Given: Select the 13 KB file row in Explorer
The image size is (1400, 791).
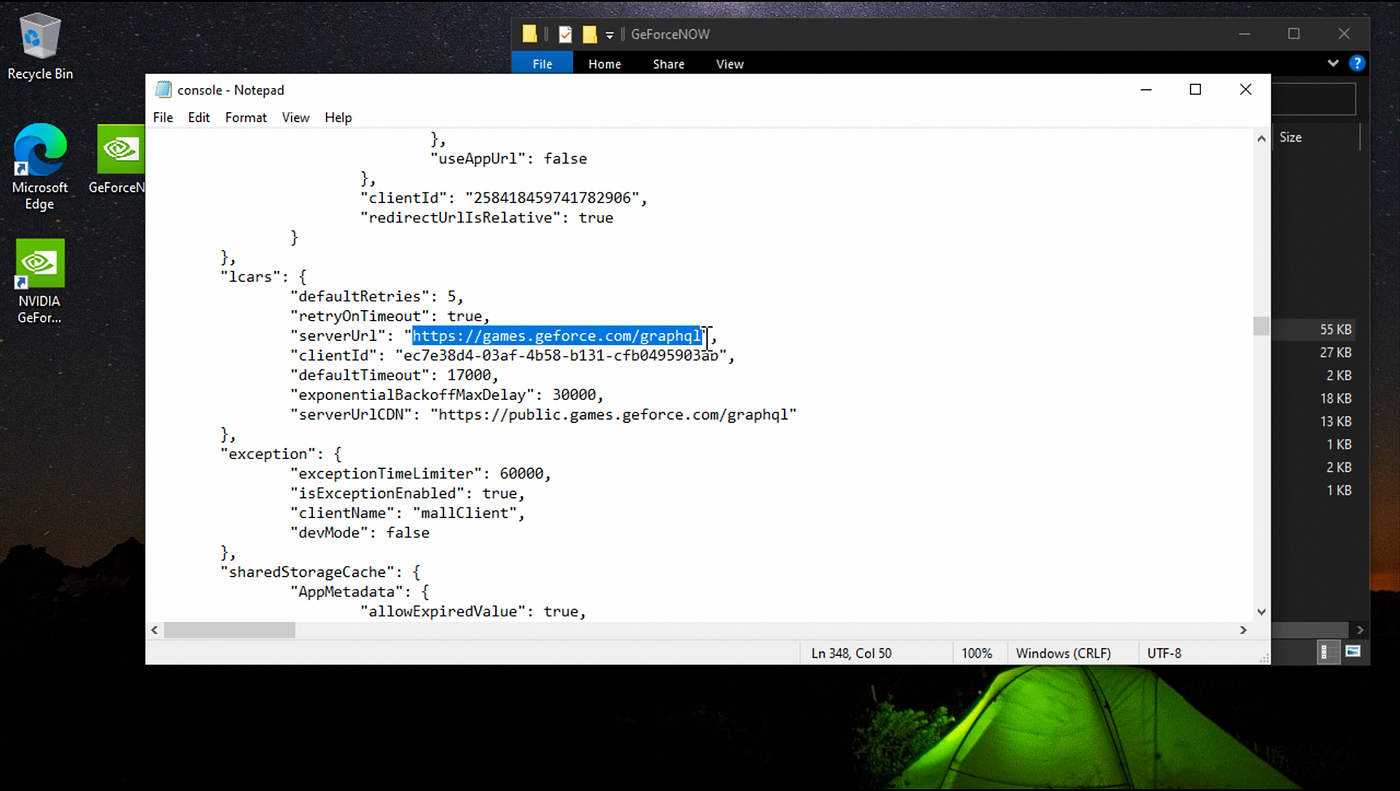Looking at the screenshot, I should [x=1319, y=421].
